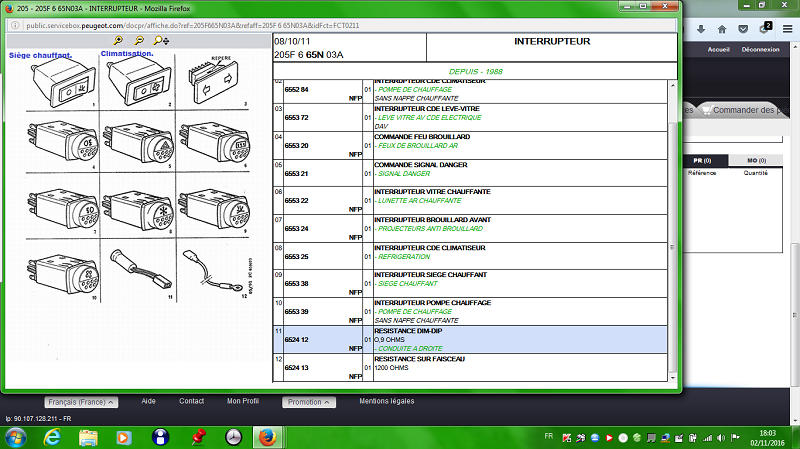800x449 pixels.
Task: Launch the media player taskbar icon
Action: coord(123,437)
